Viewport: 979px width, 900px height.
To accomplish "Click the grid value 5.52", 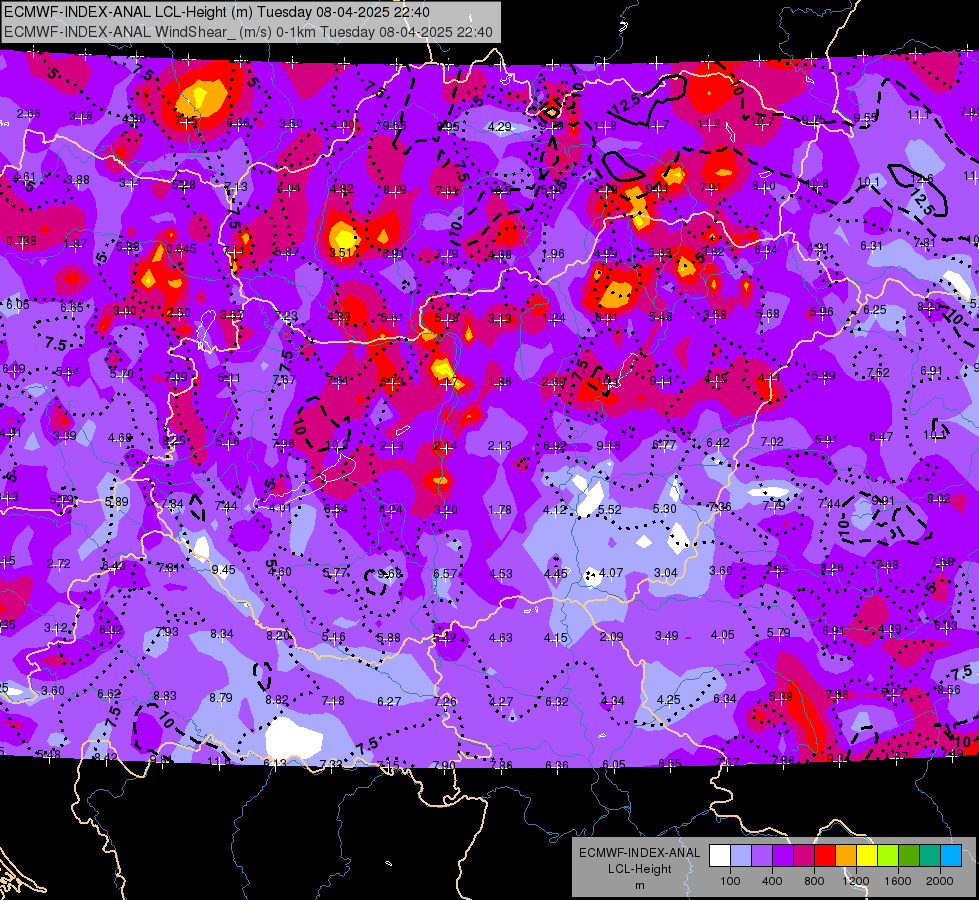I will (609, 510).
